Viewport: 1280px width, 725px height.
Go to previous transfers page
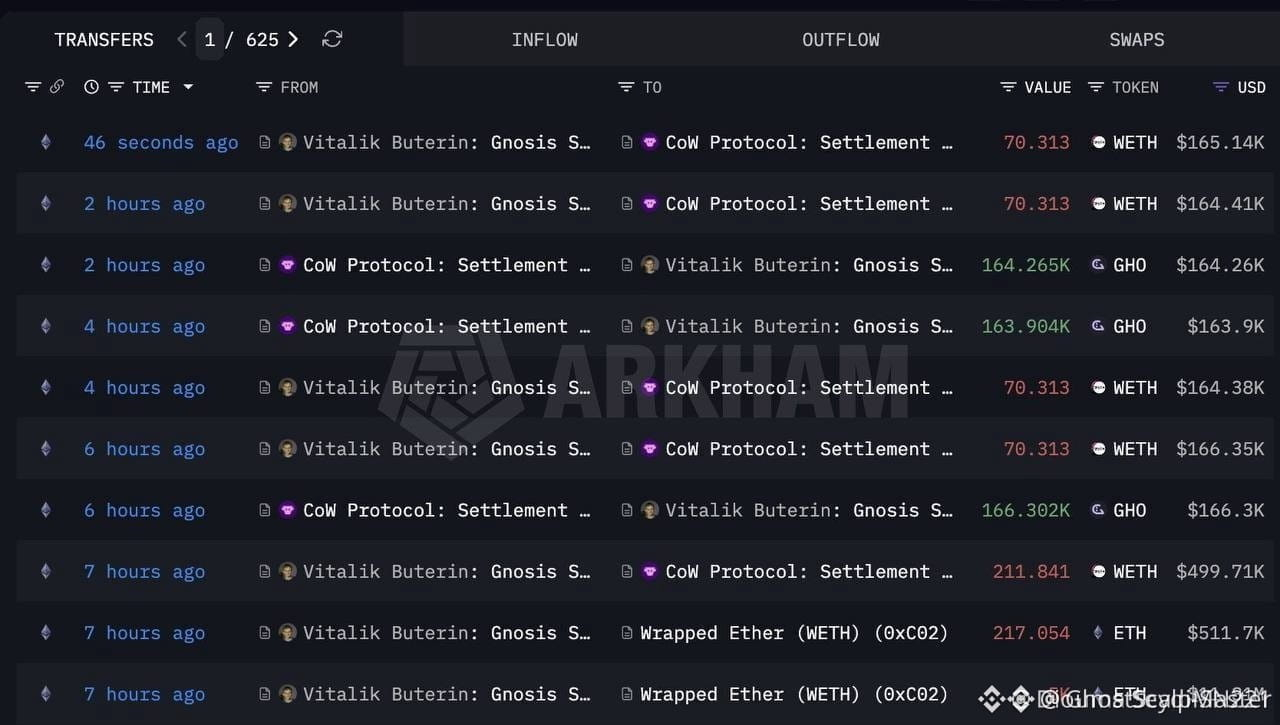181,39
